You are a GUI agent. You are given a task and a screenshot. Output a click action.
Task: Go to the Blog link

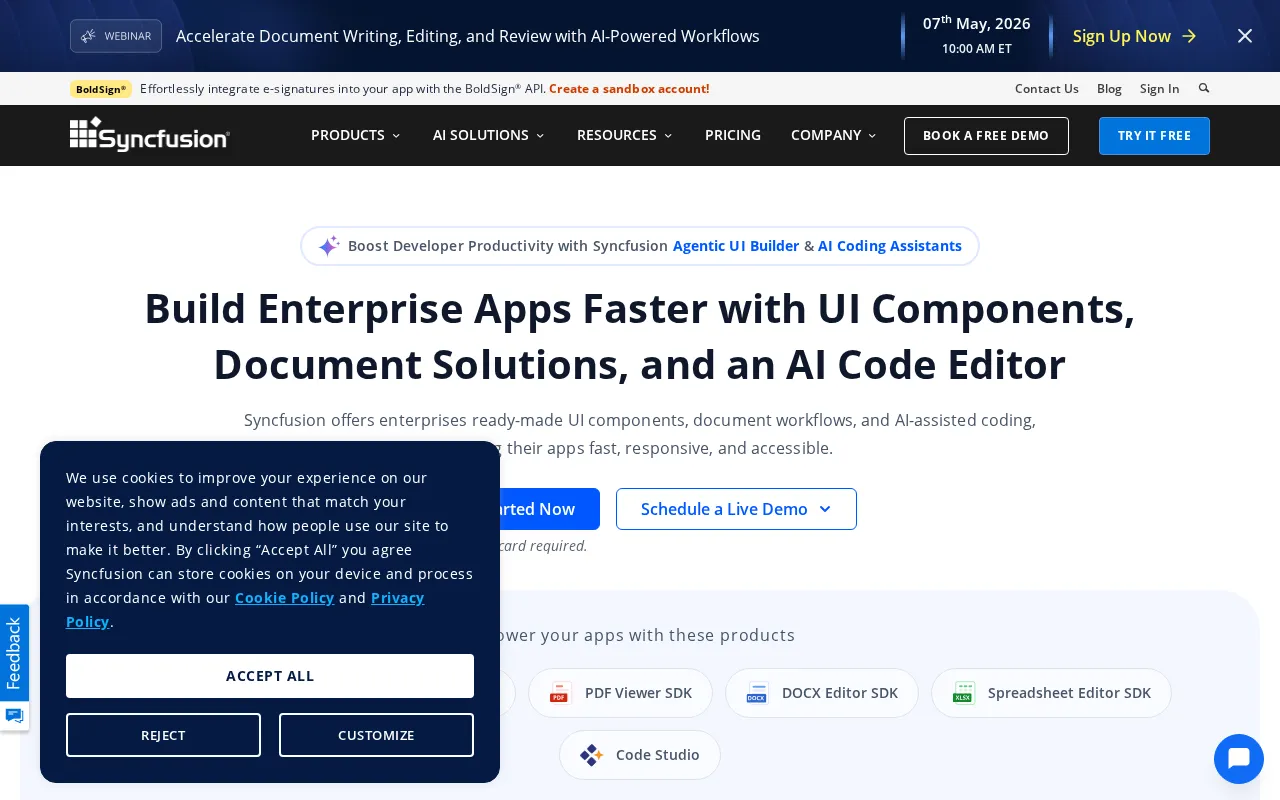[x=1109, y=89]
